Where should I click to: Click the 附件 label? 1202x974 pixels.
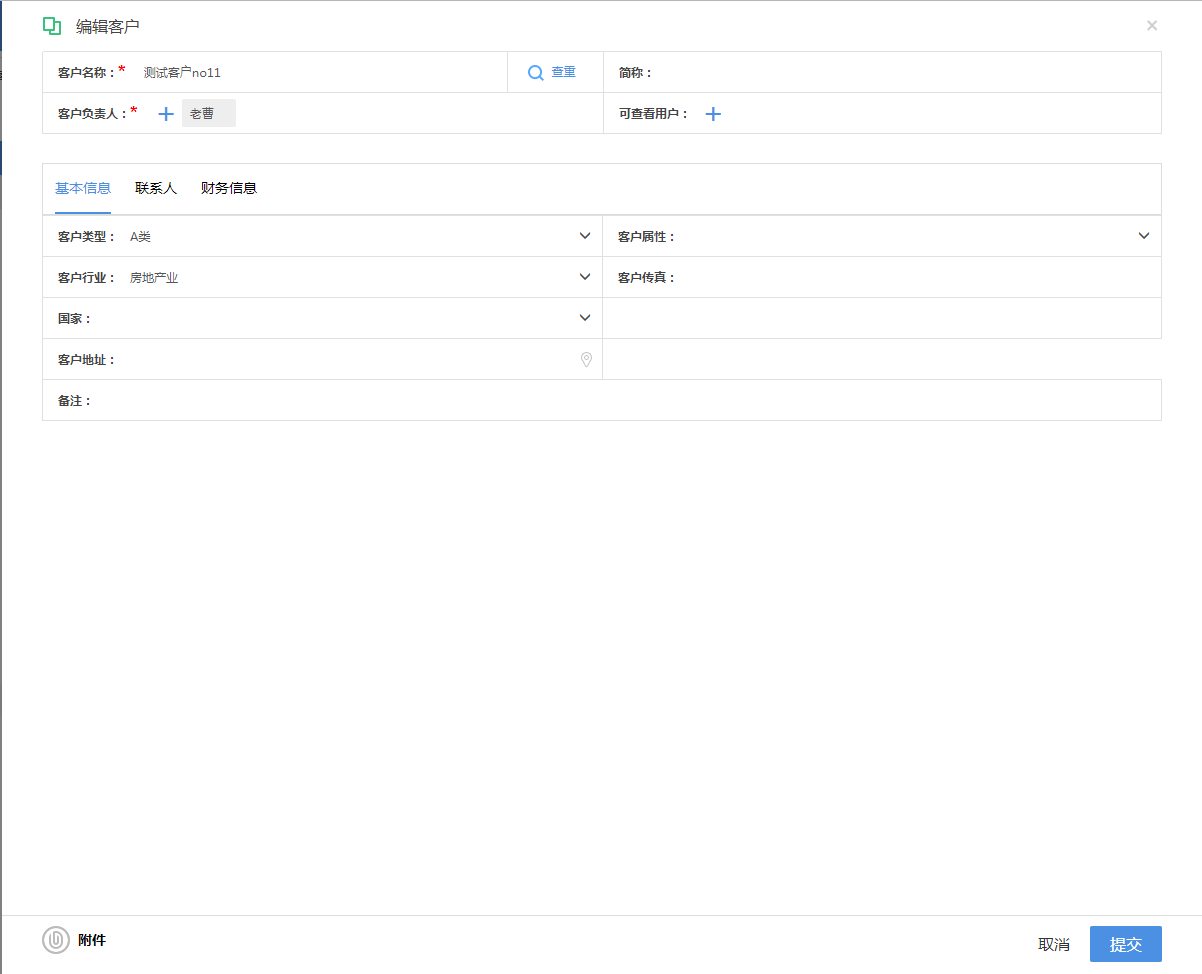pos(92,940)
